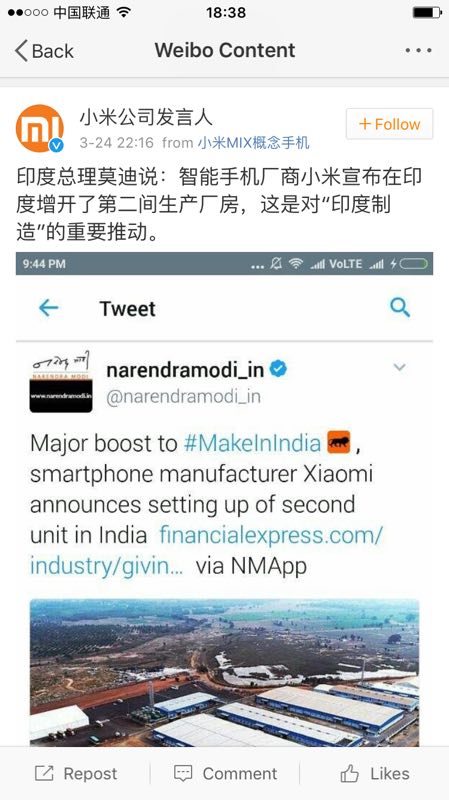Open the three-dot more options menu

coord(418,51)
